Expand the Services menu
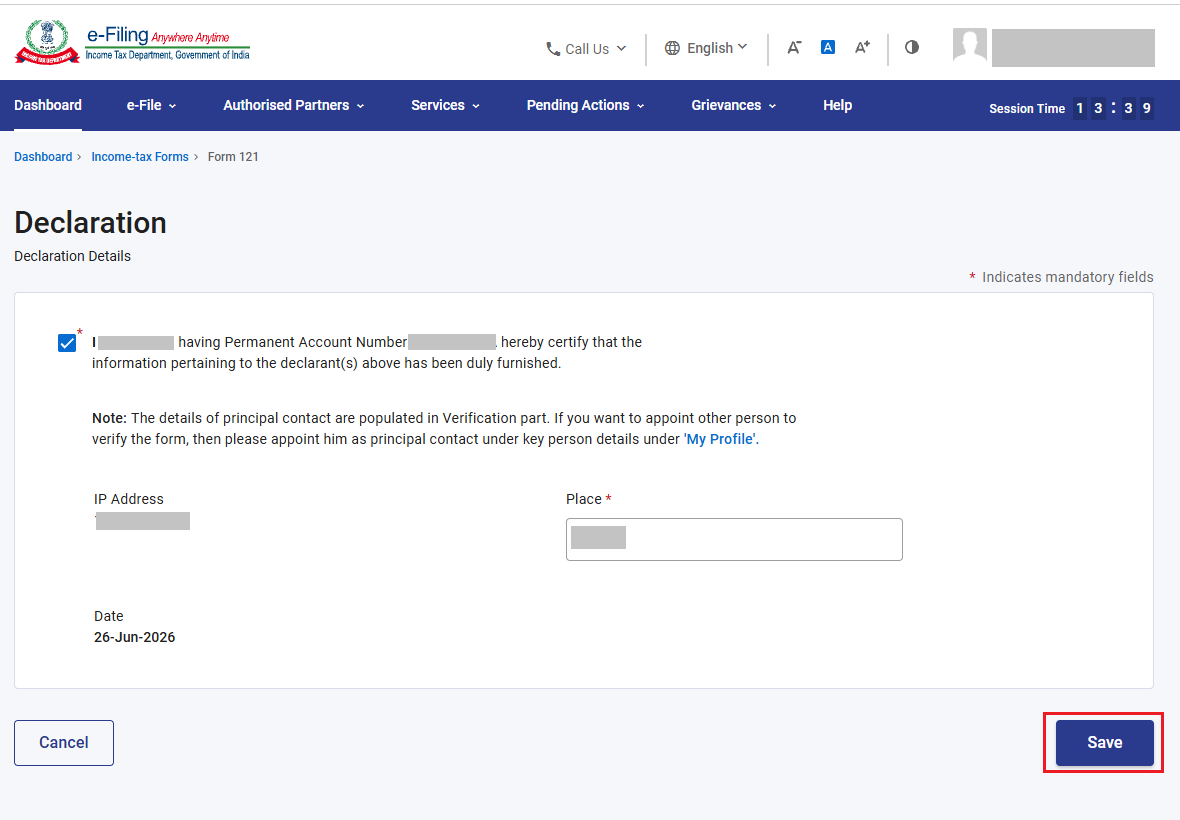 445,105
